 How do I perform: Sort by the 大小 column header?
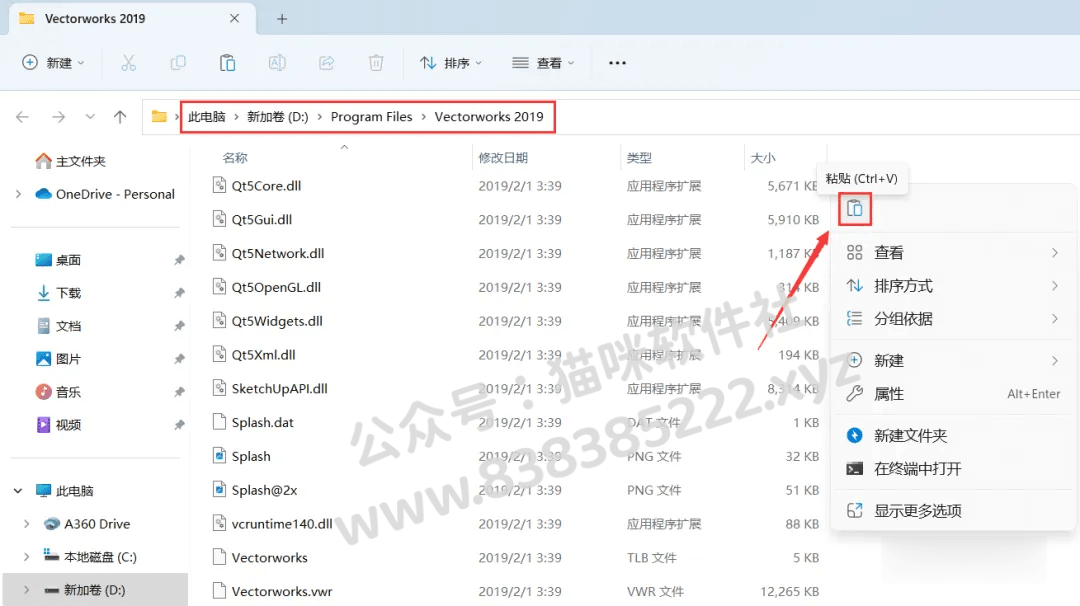pos(763,158)
